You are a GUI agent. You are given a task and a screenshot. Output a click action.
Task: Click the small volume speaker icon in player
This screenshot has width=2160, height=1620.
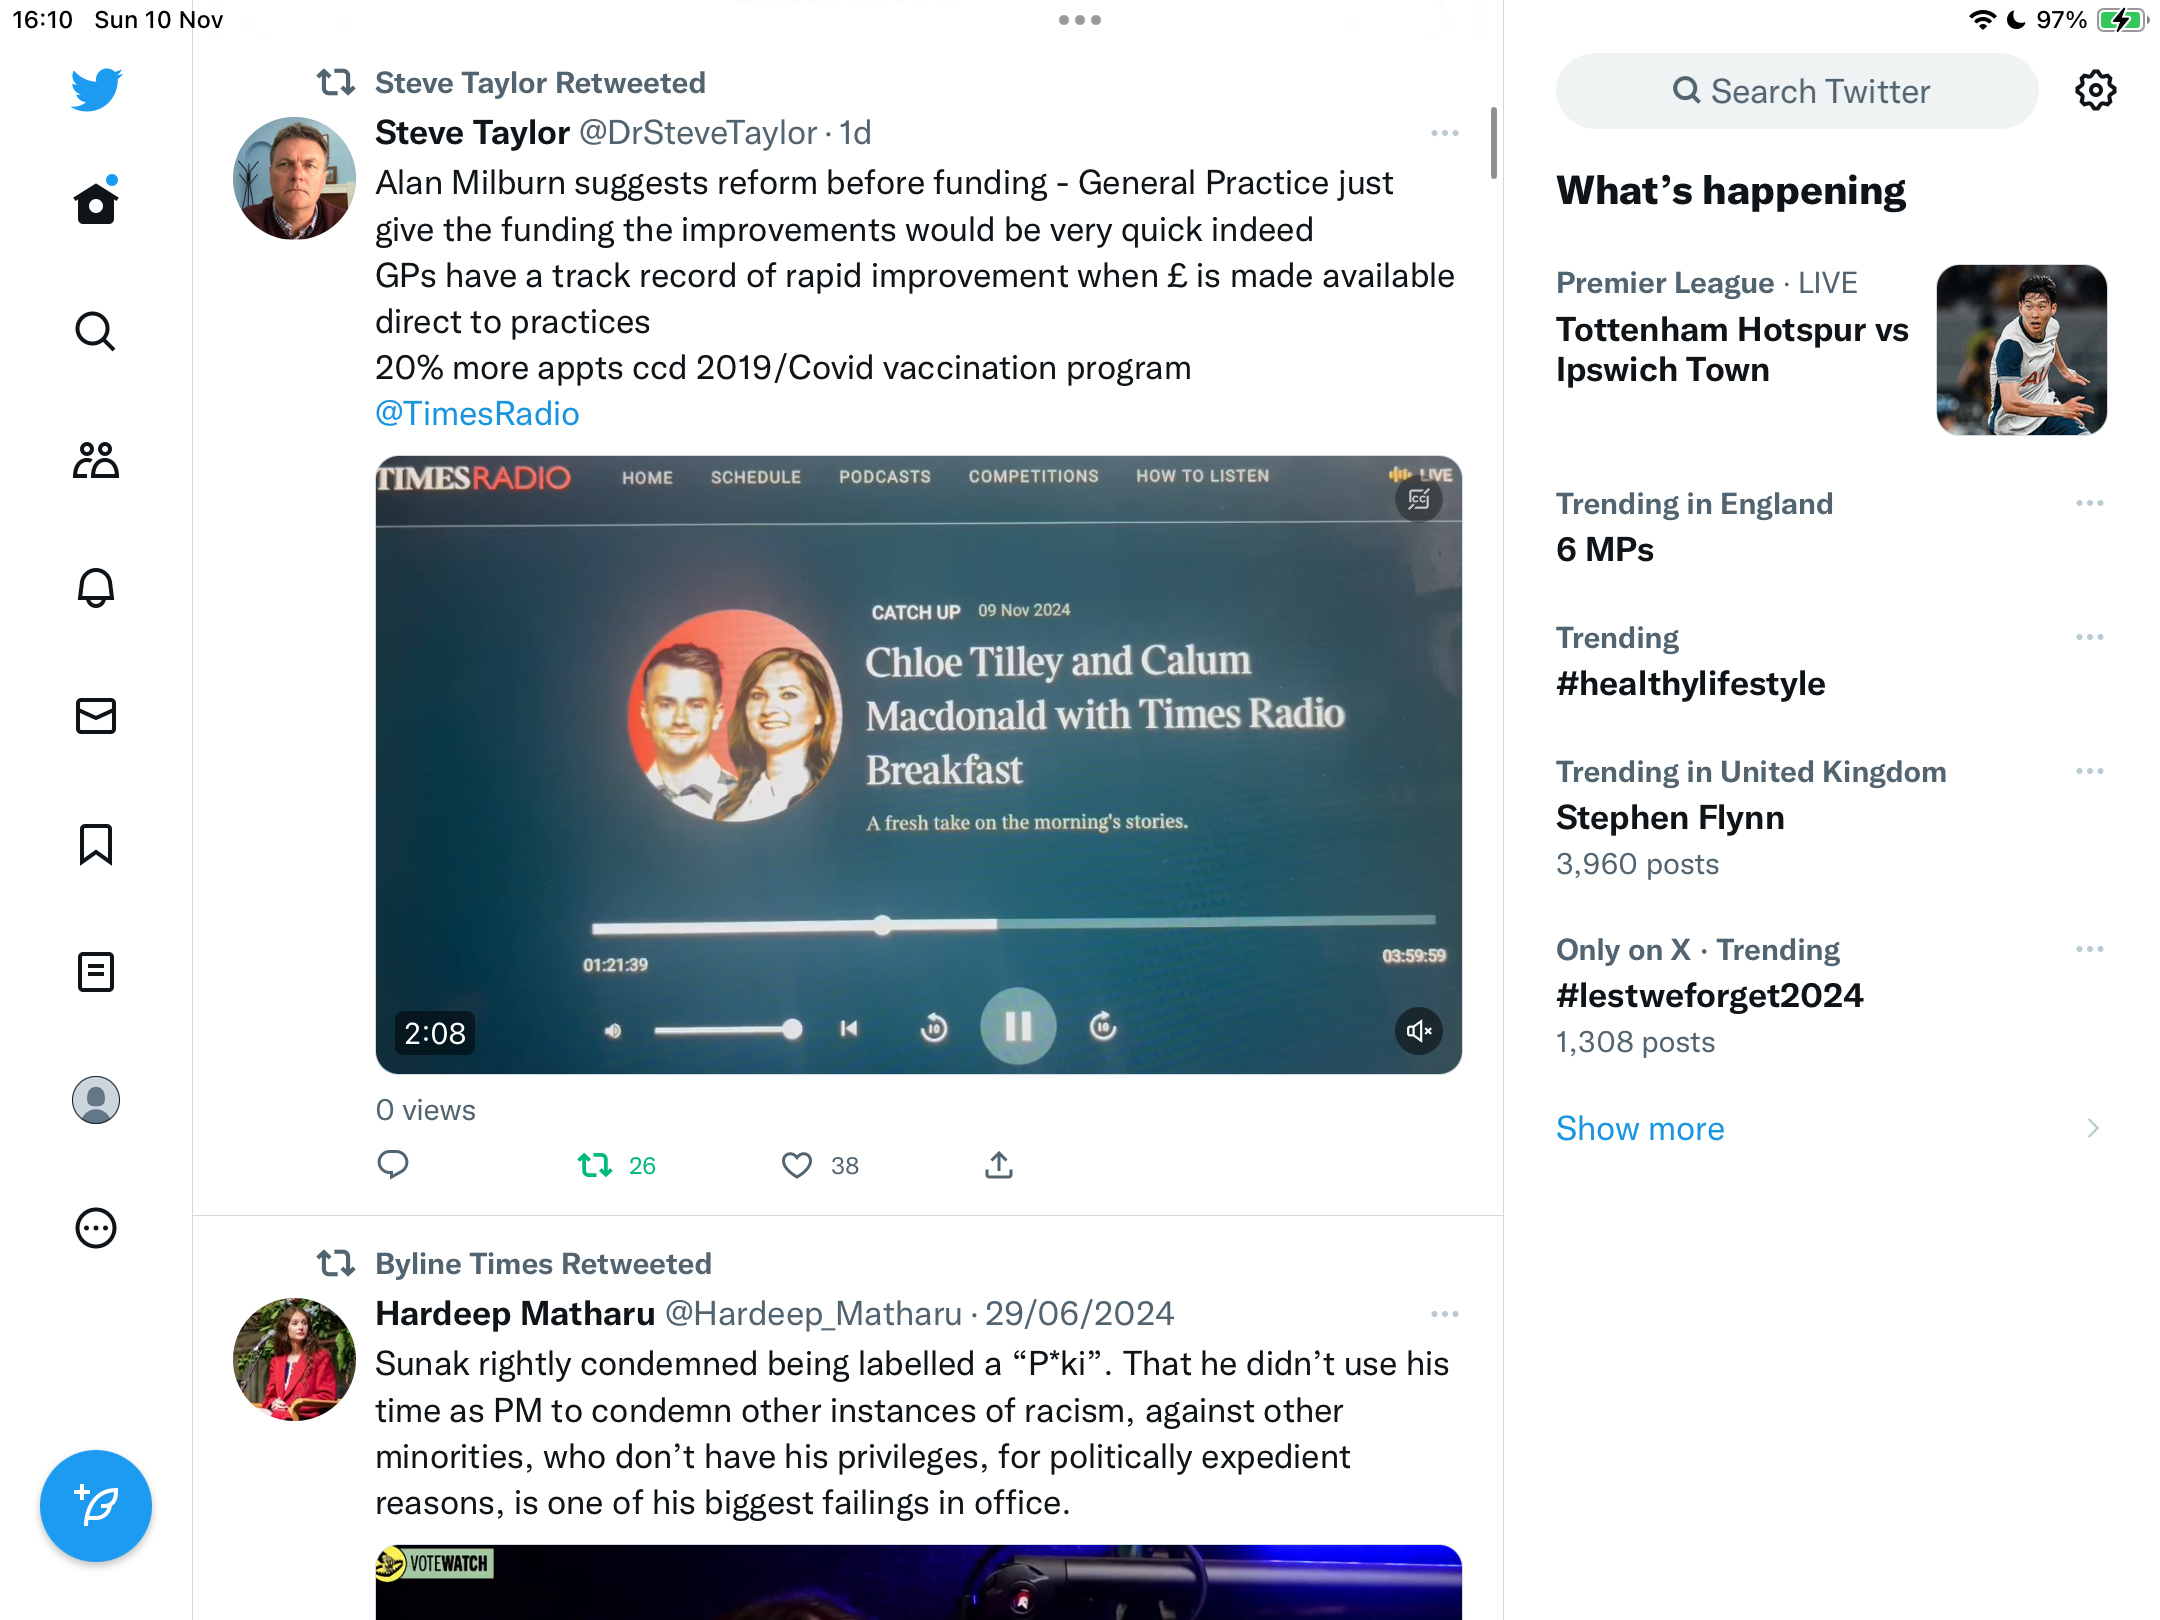(x=613, y=1030)
